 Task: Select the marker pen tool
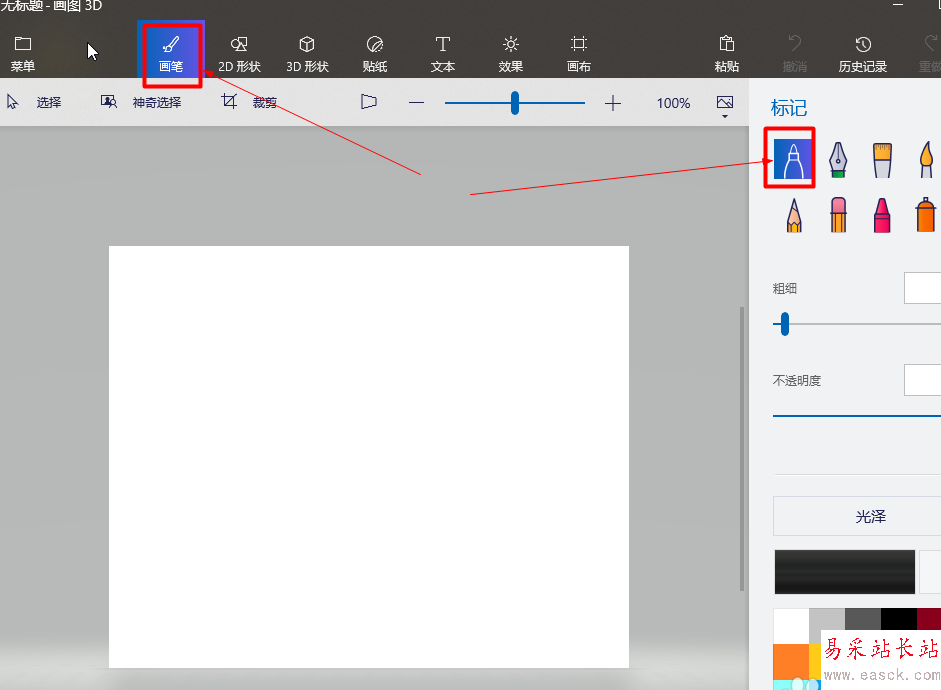(792, 159)
